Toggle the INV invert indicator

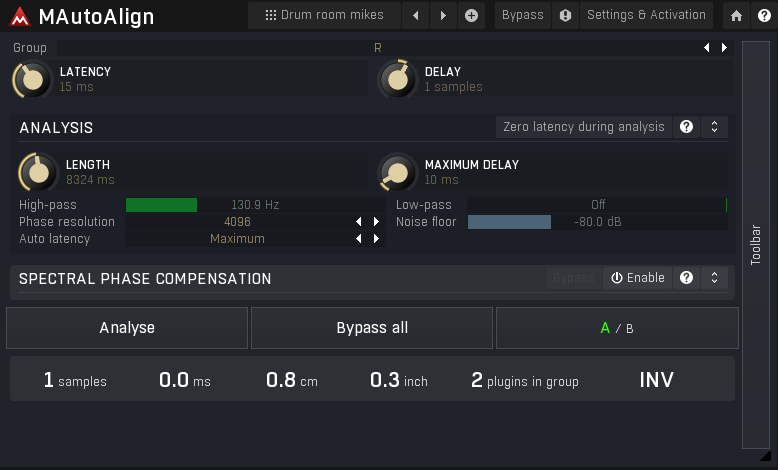click(x=656, y=380)
